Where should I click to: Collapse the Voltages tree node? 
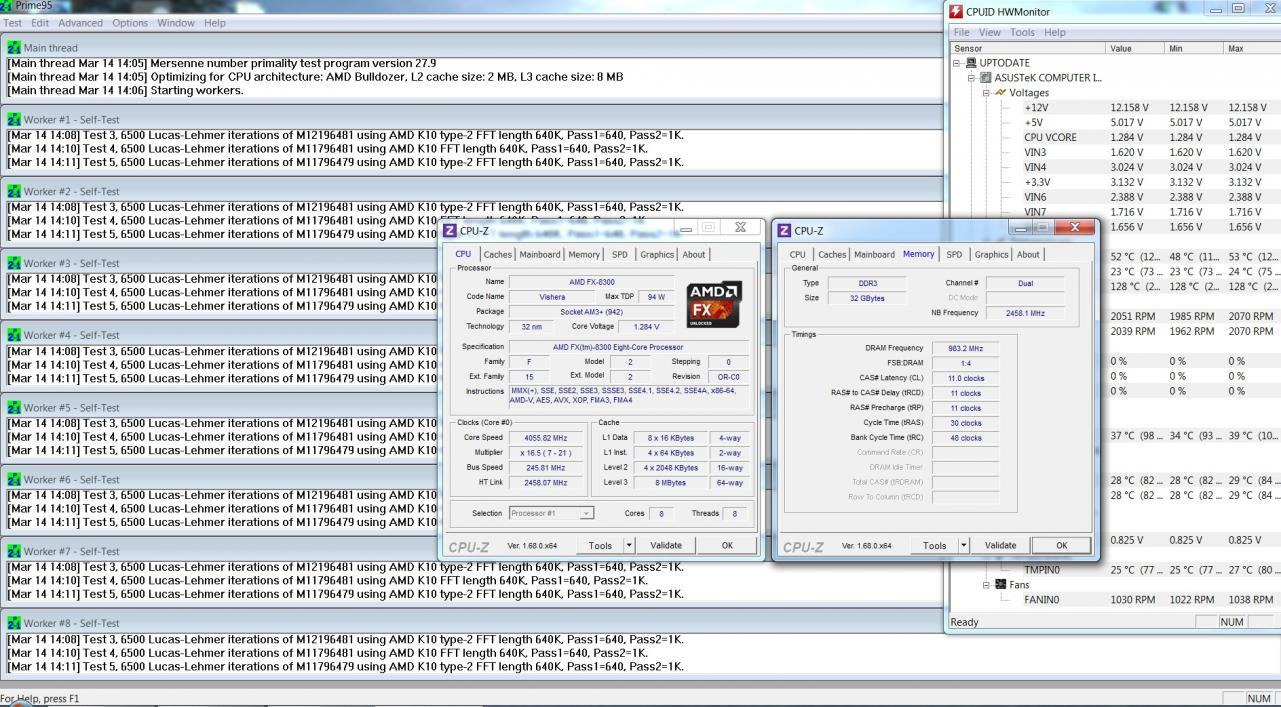pyautogui.click(x=986, y=93)
